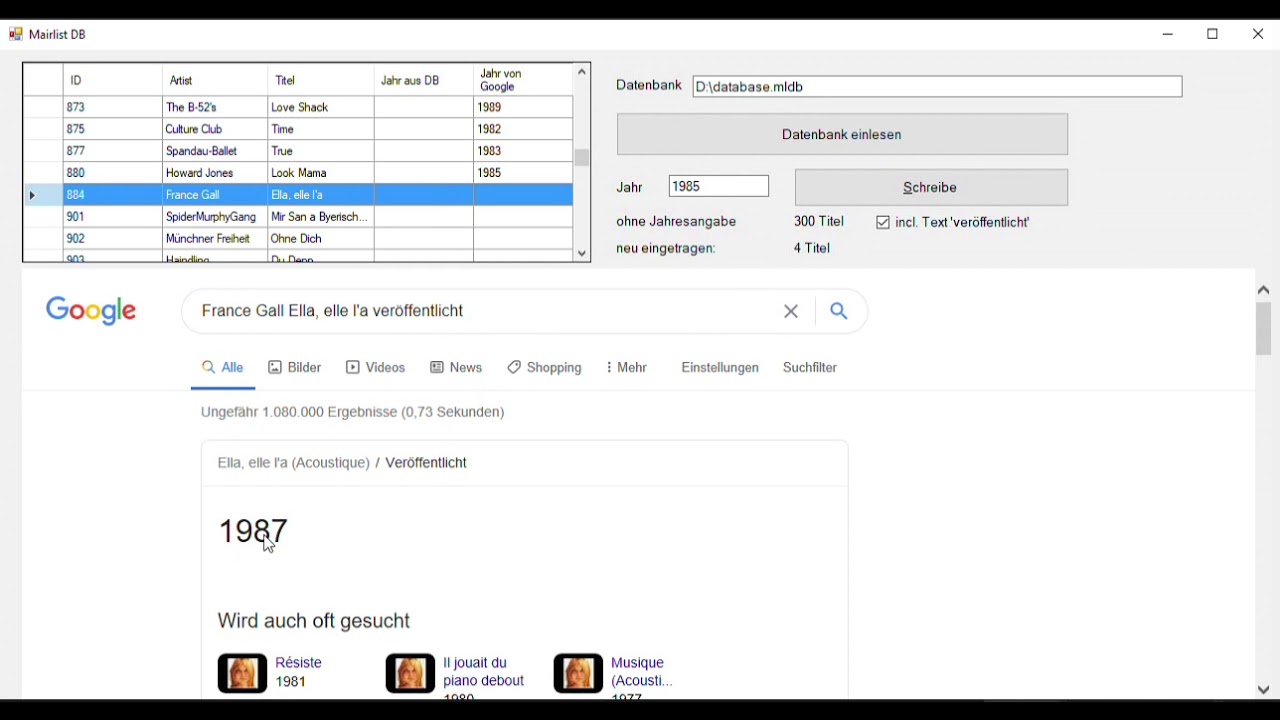The height and width of the screenshot is (720, 1280).
Task: Maximize the Mairlist DB window
Action: (1213, 34)
